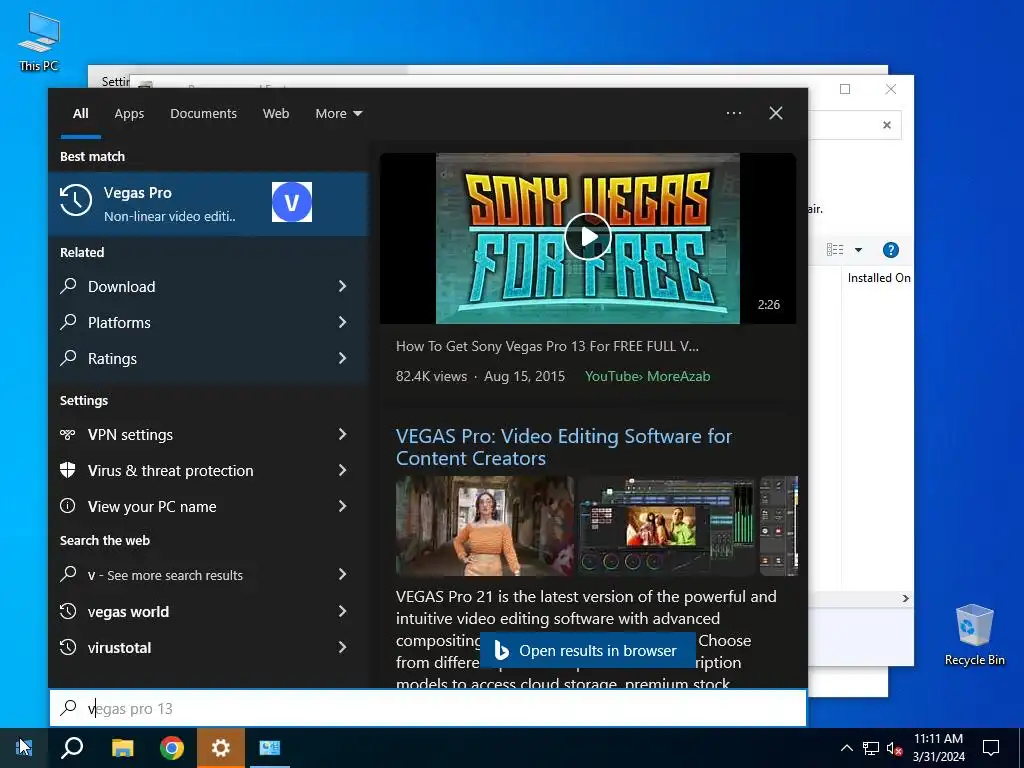Screen dimensions: 1024x768
Task: Open the 'YouTube› MoreAzab' source link
Action: tap(647, 376)
